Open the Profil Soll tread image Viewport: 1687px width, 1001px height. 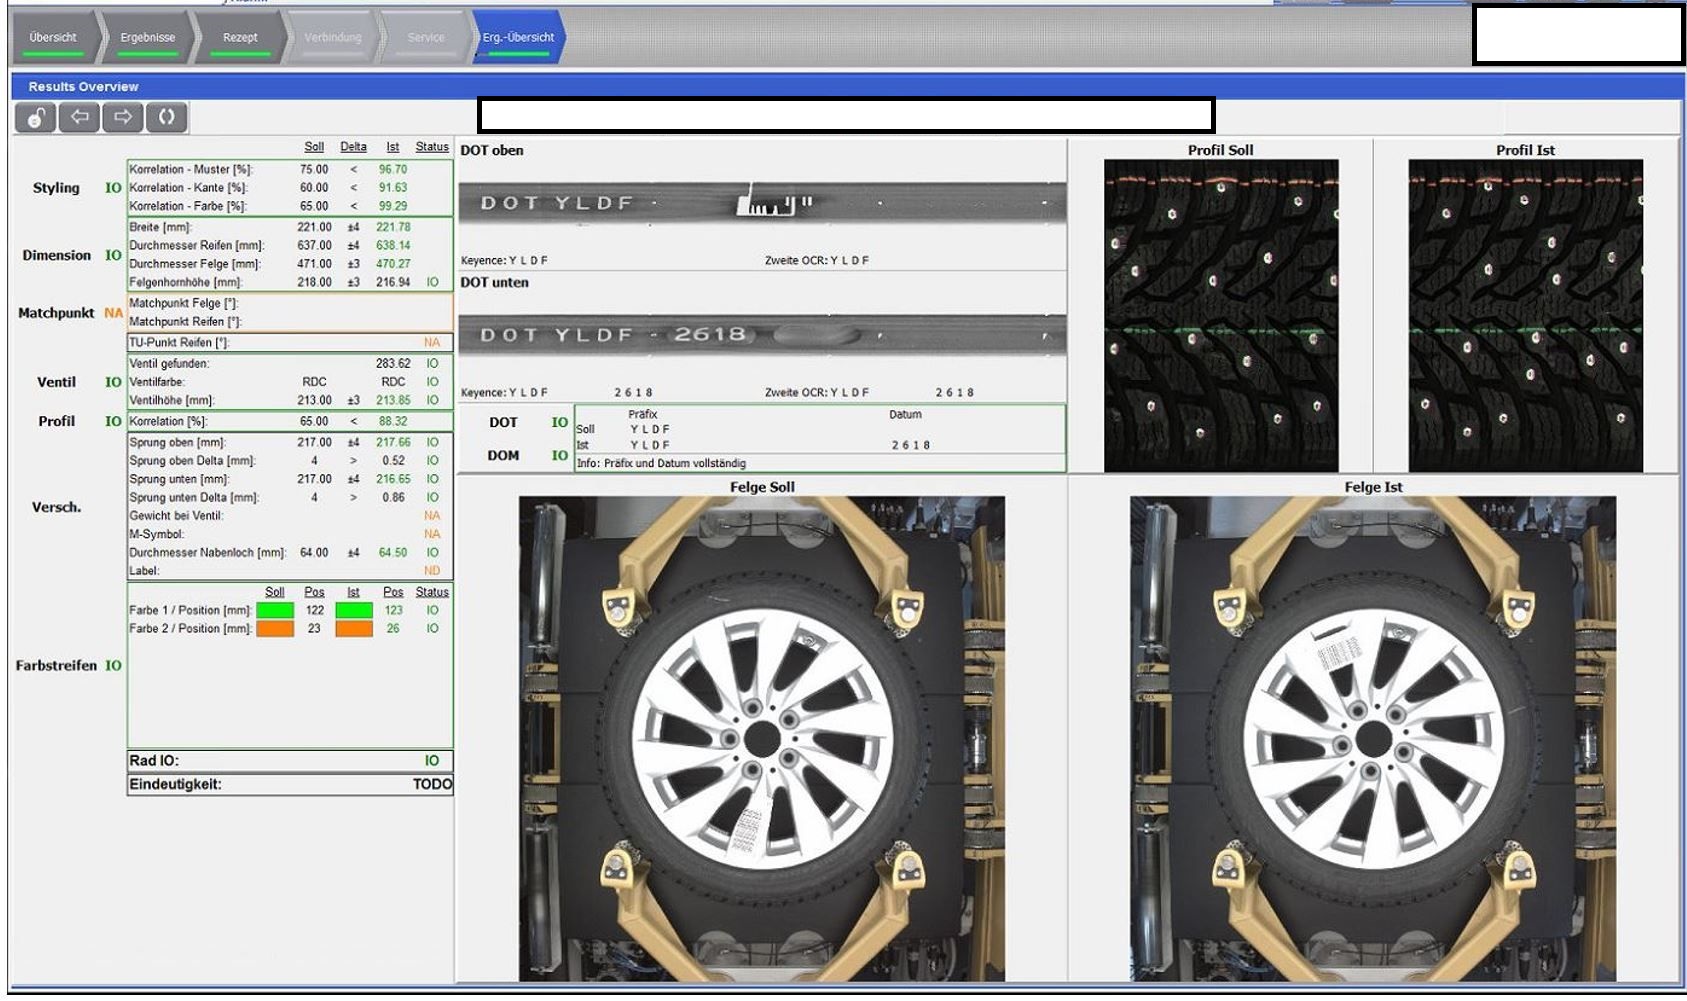tap(1221, 316)
